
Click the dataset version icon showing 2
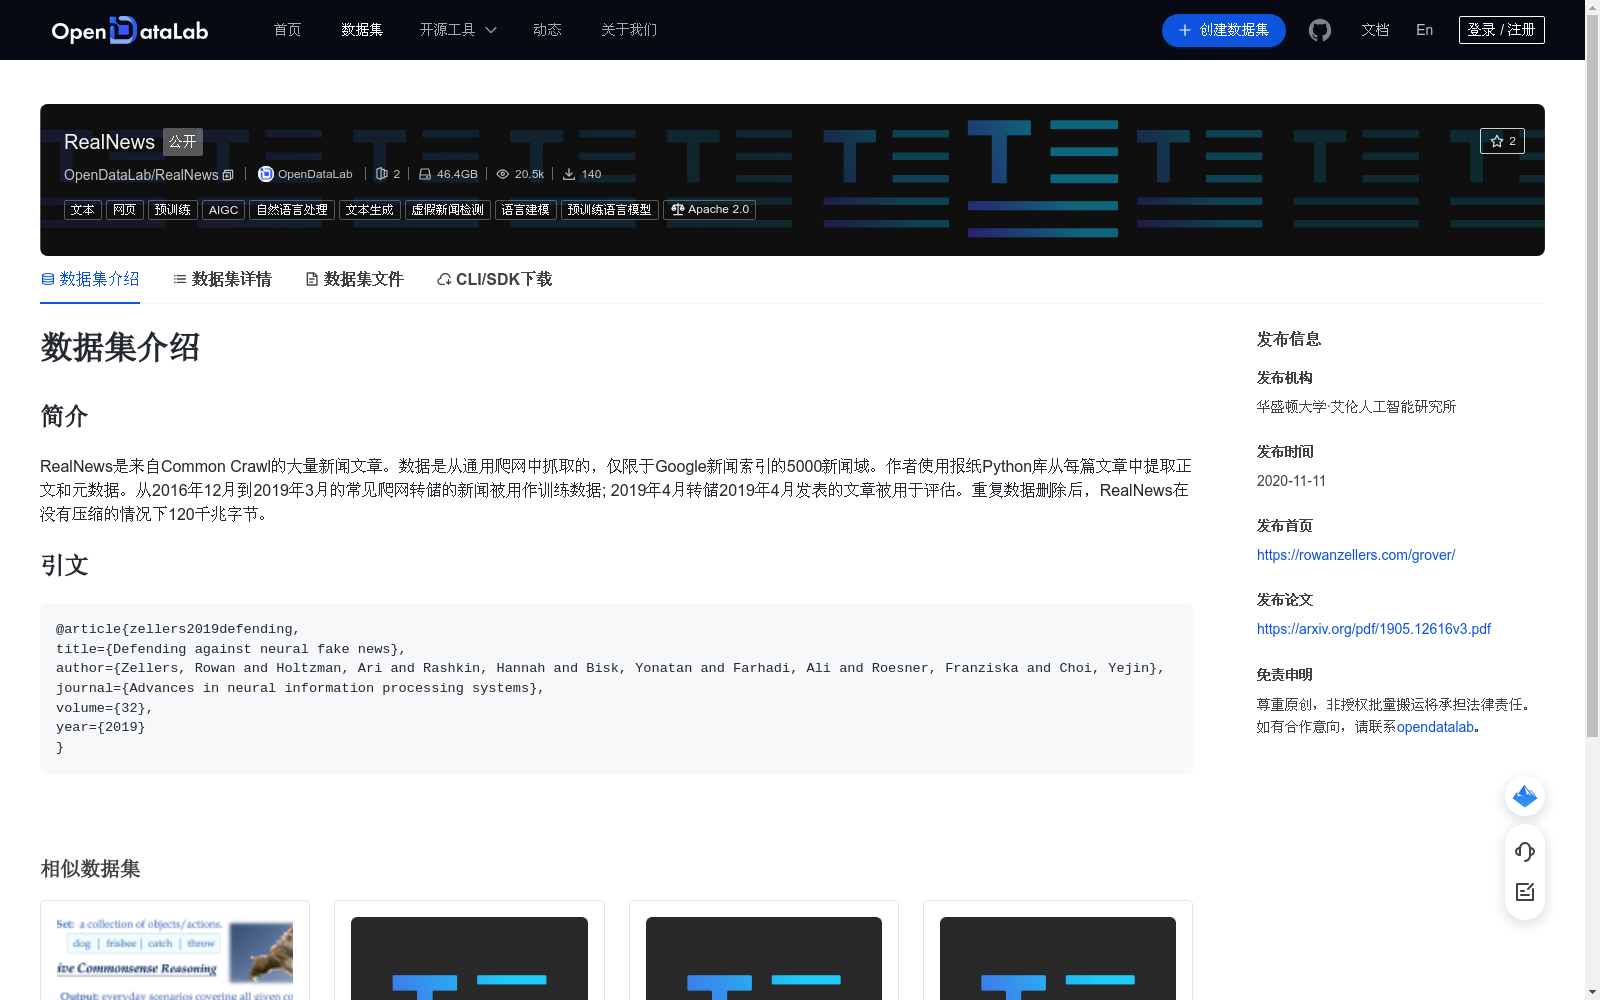(x=381, y=173)
